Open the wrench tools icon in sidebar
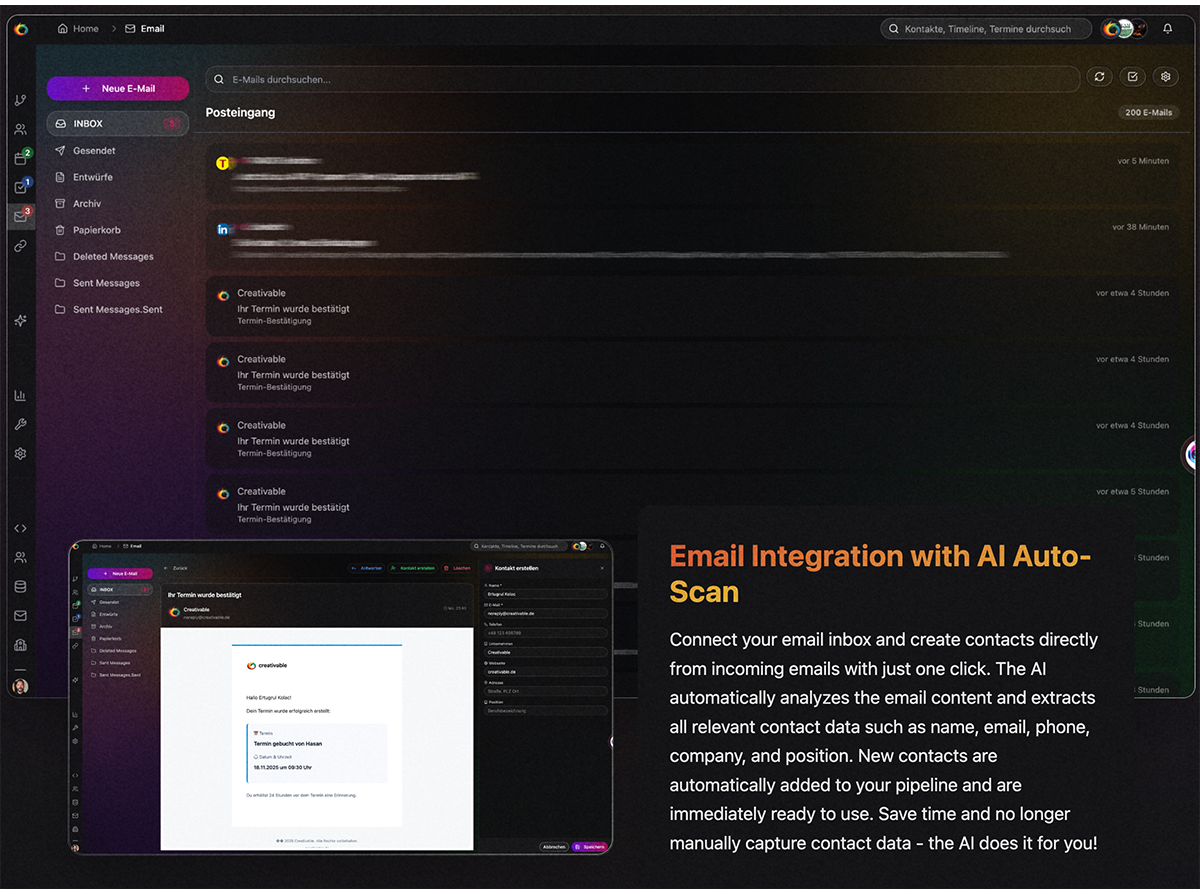The height and width of the screenshot is (894, 1200). [20, 424]
